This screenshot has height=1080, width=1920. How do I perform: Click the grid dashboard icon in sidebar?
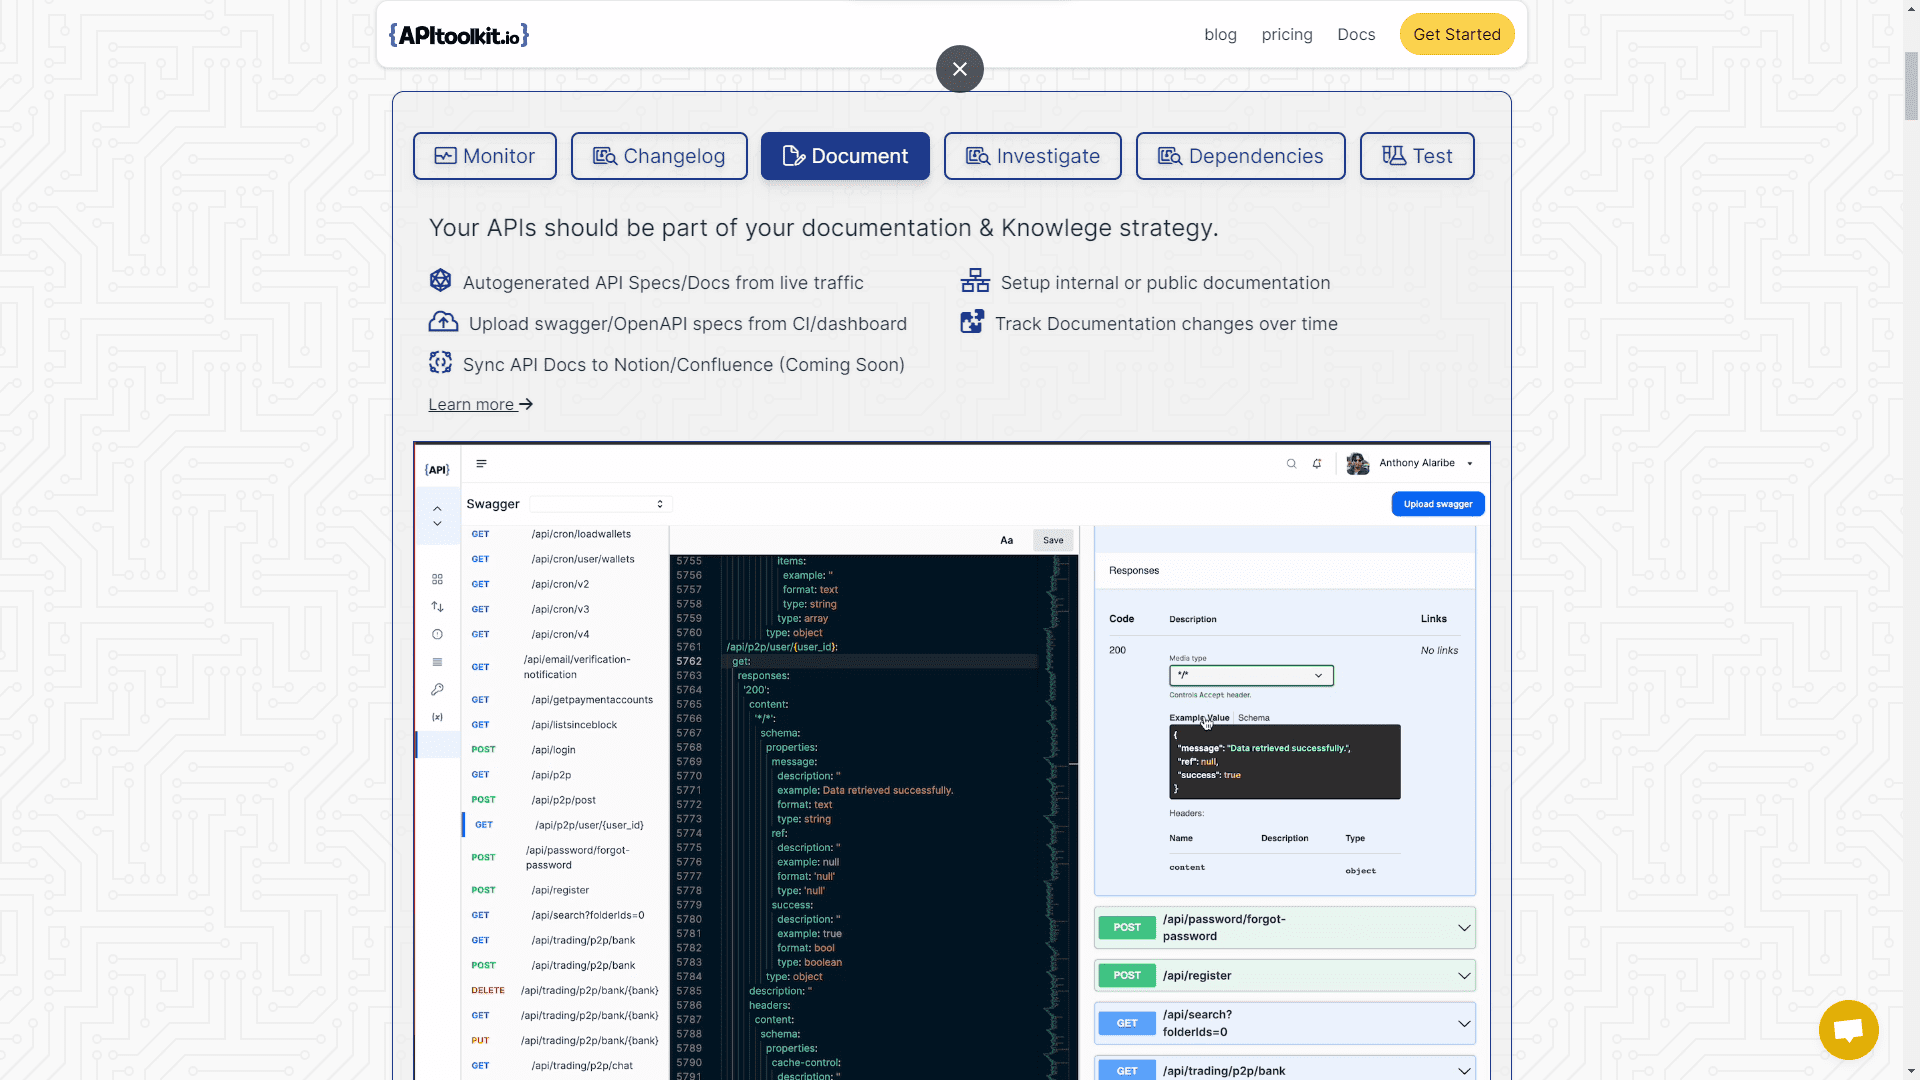tap(437, 580)
